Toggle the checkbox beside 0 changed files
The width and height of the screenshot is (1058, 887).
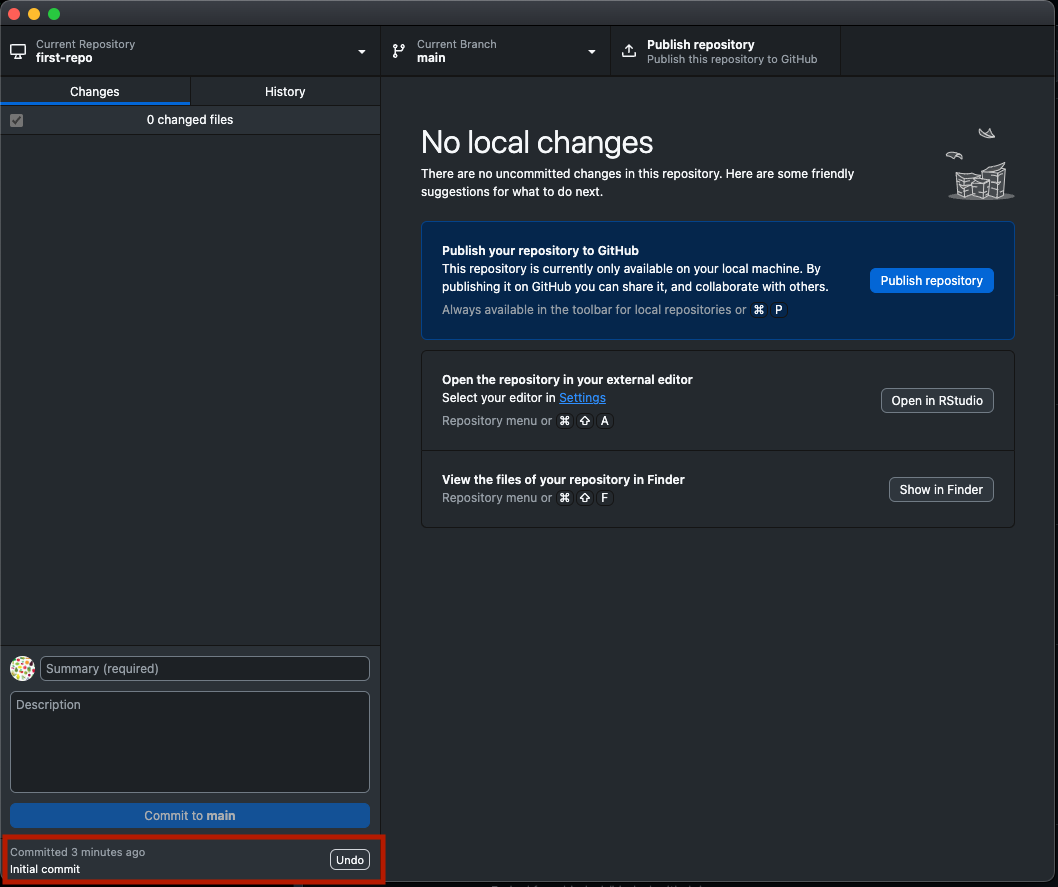(x=16, y=120)
